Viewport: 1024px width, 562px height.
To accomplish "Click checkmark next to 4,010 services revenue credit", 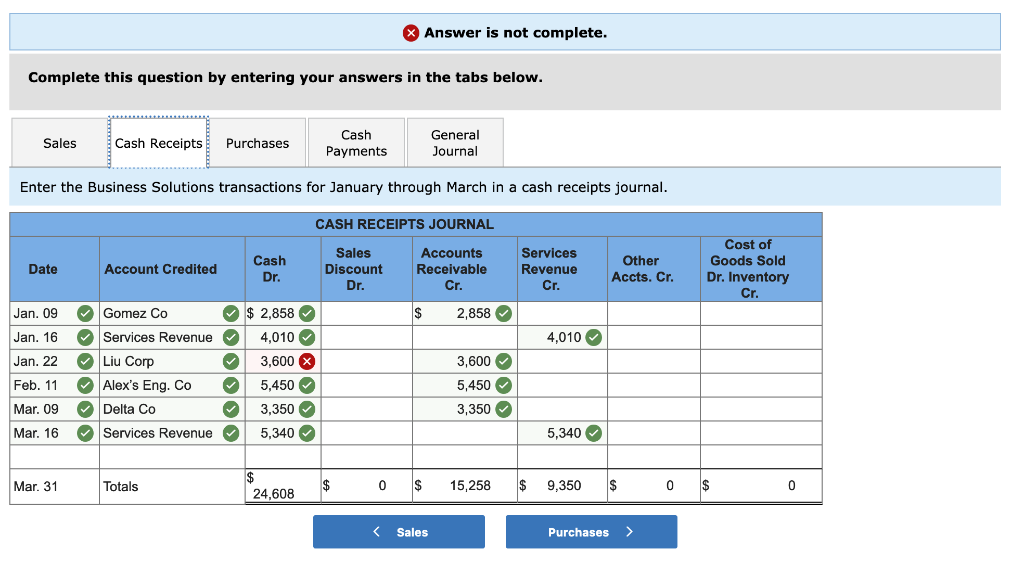I will pyautogui.click(x=593, y=337).
